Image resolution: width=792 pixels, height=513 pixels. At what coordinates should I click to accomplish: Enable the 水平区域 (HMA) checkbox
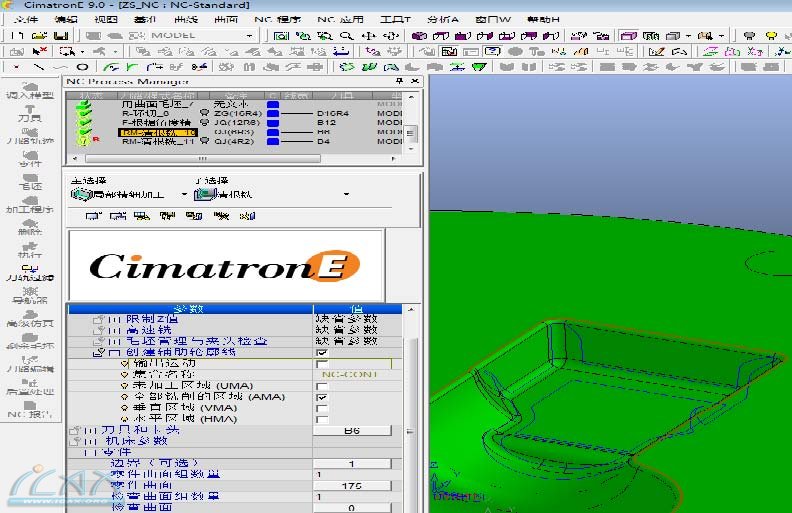(x=322, y=420)
